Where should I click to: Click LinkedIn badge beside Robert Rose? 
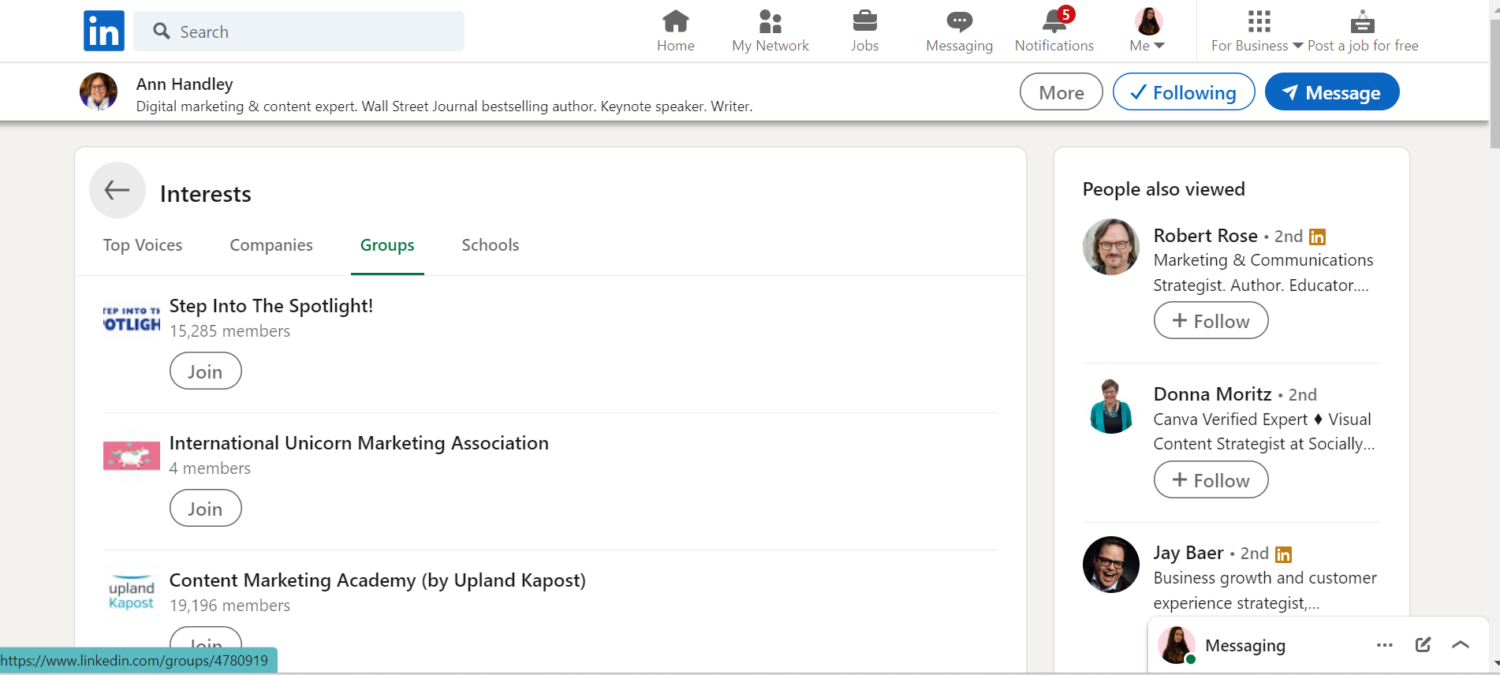click(x=1317, y=237)
